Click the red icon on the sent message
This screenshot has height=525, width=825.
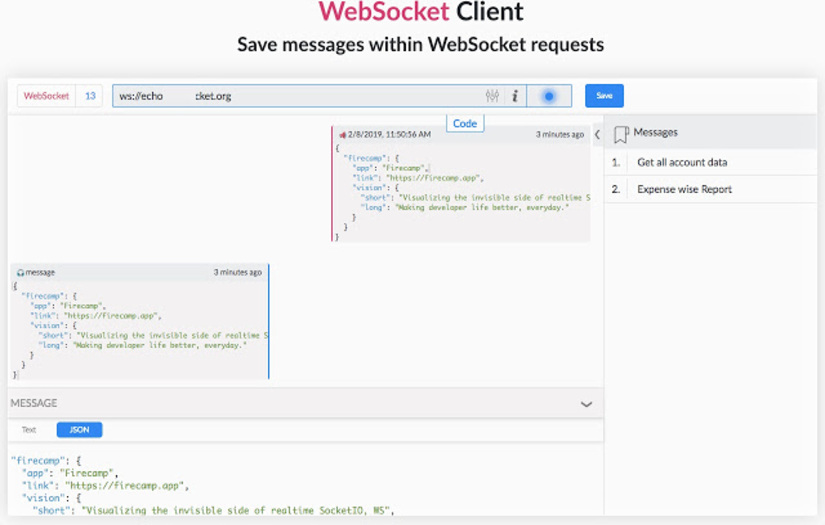point(341,134)
